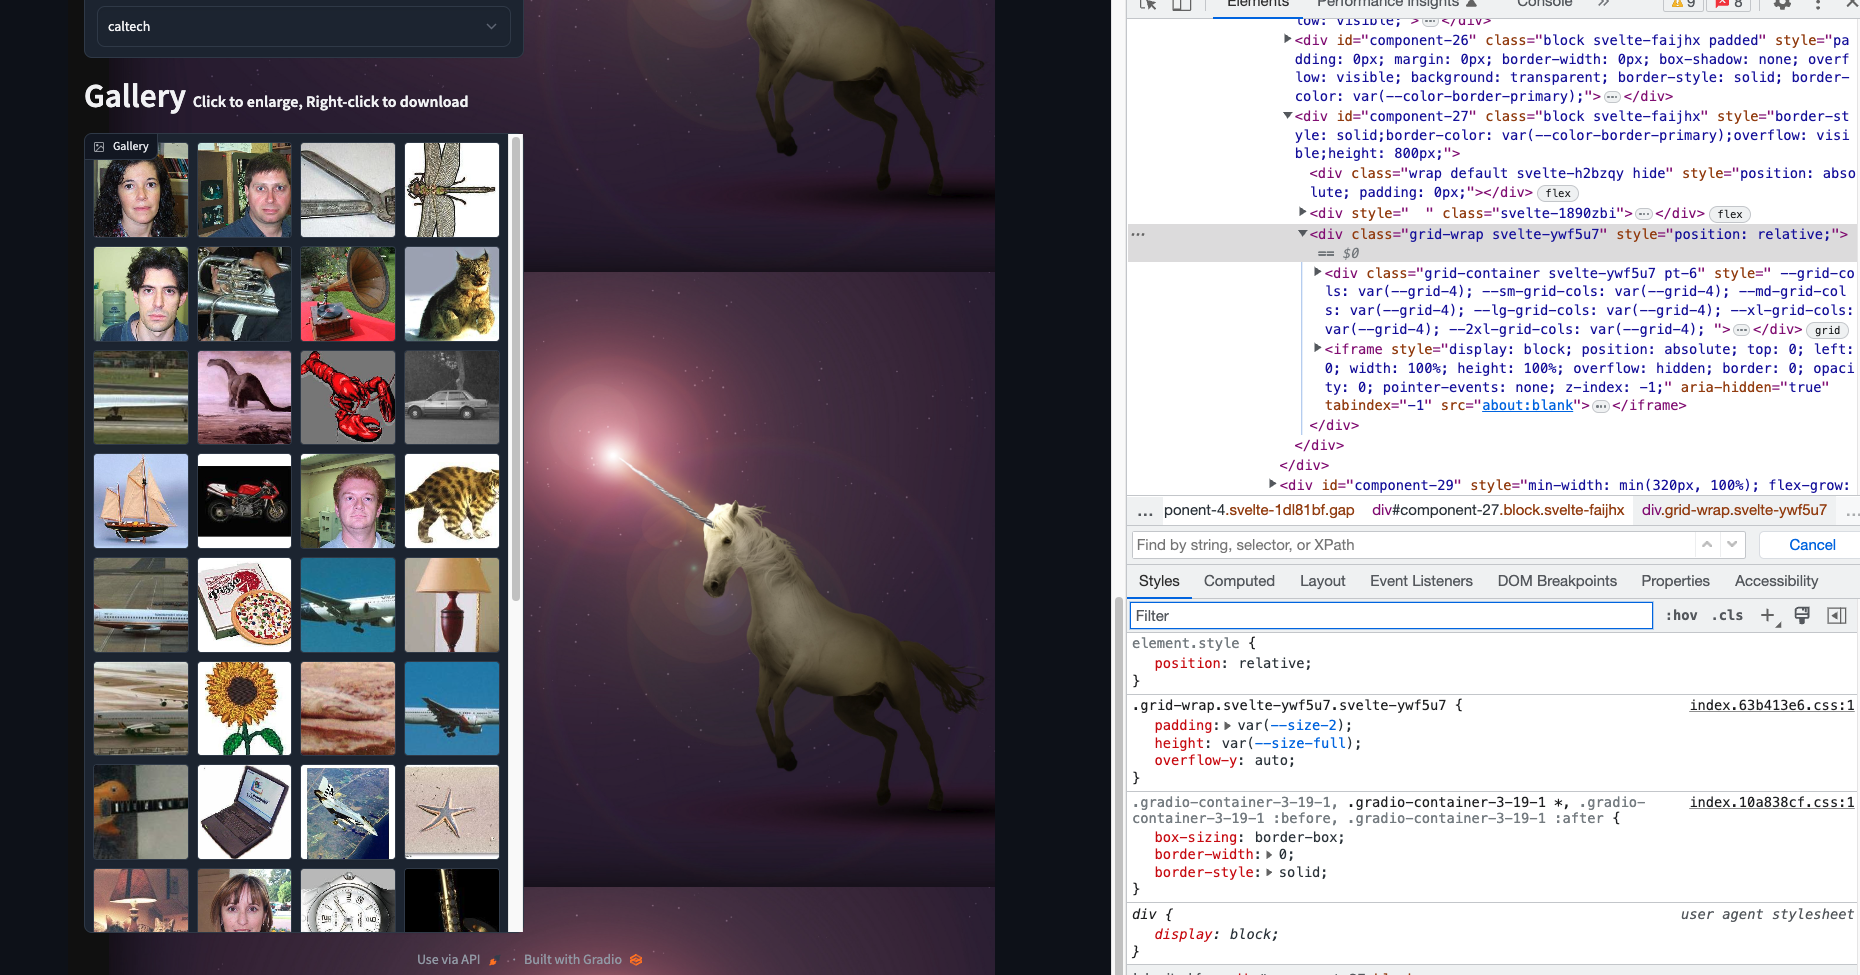Image resolution: width=1860 pixels, height=975 pixels.
Task: Activate the inspect element picker icon
Action: (1148, 4)
